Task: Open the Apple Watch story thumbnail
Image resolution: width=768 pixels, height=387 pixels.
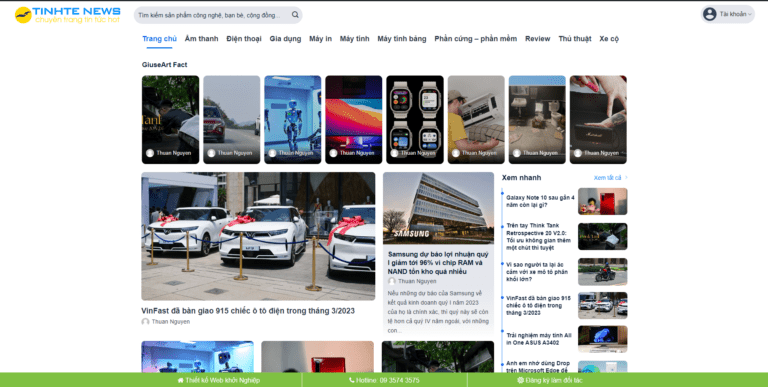Action: coord(415,120)
